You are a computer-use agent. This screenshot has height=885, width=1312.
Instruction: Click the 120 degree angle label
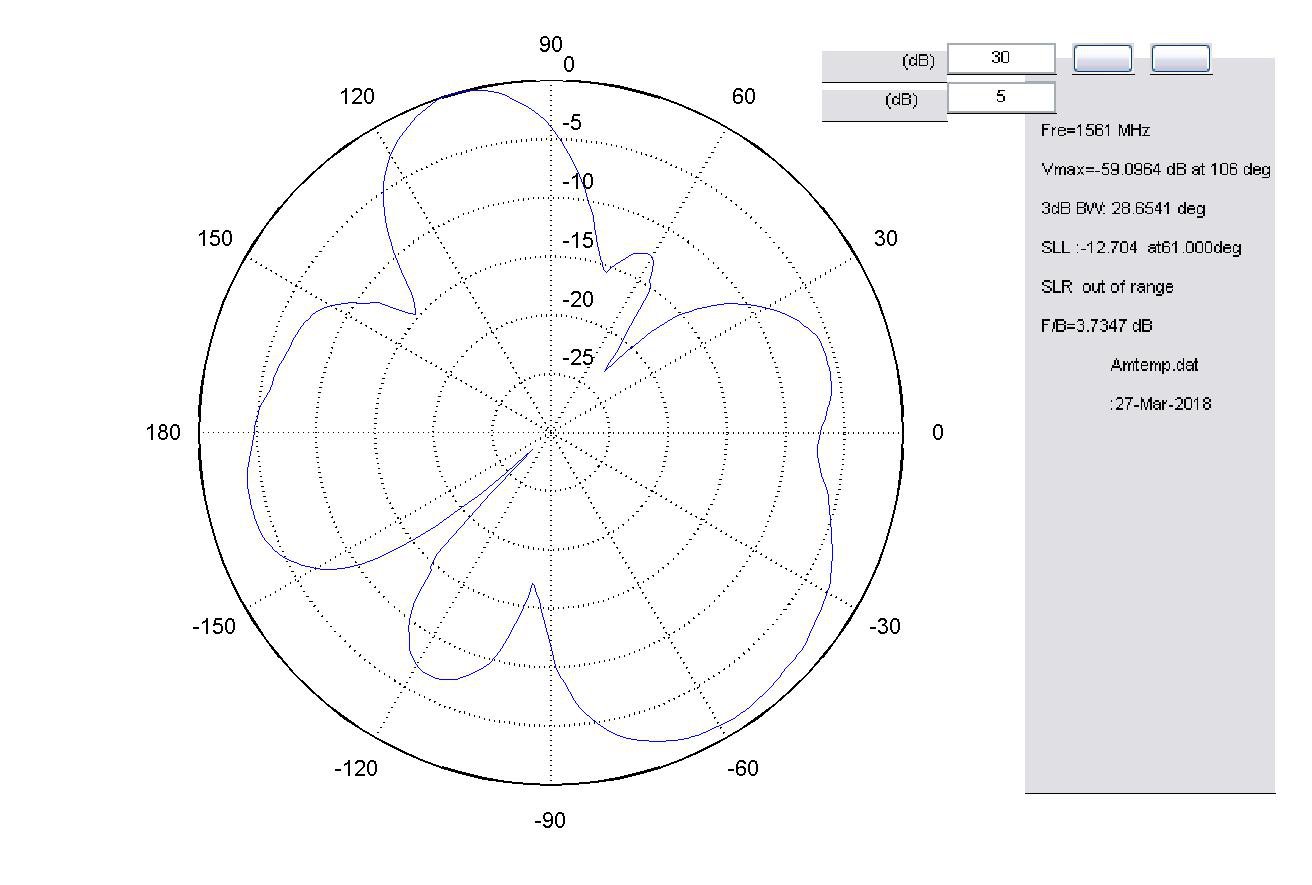[357, 97]
